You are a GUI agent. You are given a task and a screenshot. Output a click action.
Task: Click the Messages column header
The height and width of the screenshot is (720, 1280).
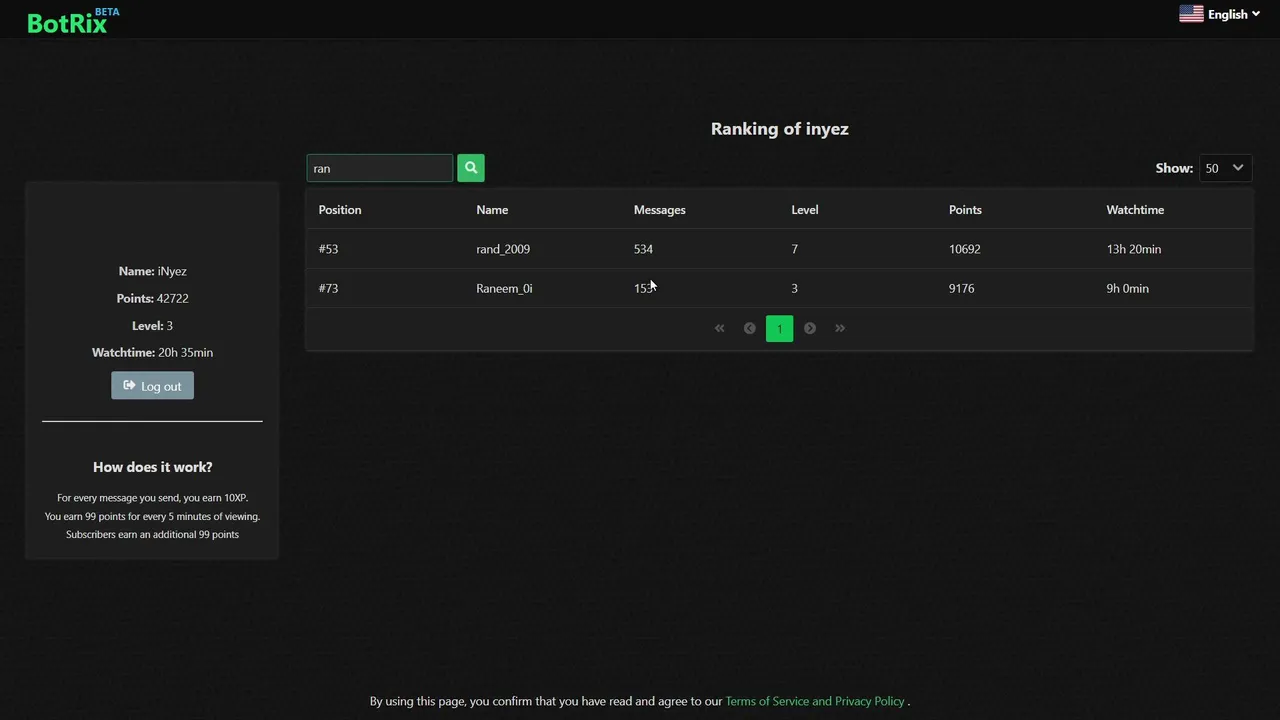(x=660, y=210)
